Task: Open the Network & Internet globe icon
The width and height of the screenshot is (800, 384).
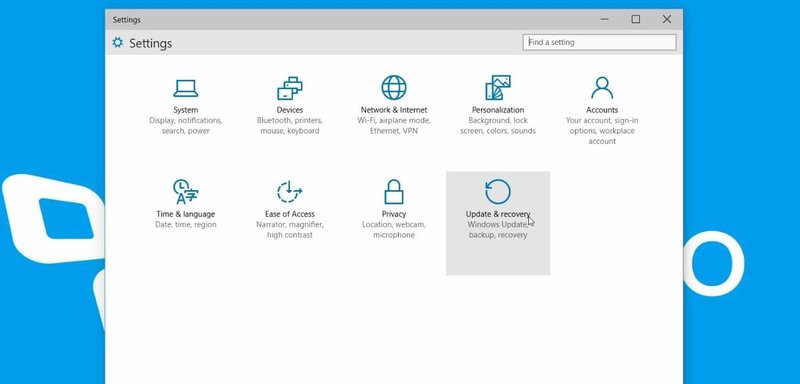Action: (394, 88)
